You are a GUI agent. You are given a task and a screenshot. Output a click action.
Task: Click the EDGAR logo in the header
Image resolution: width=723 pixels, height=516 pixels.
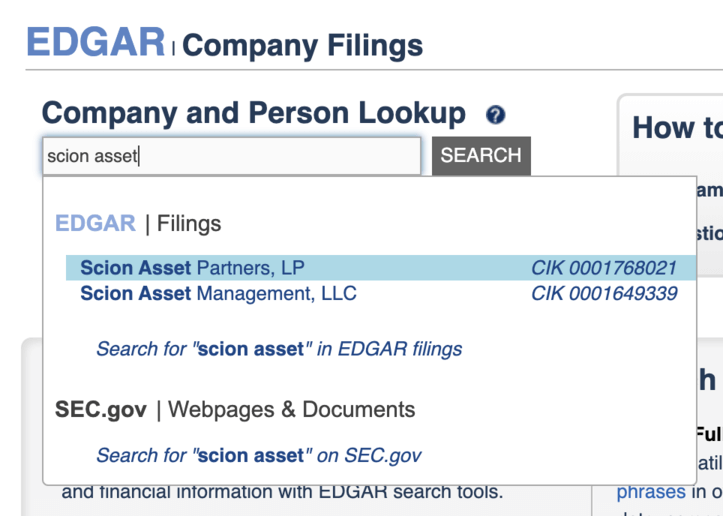(x=96, y=42)
